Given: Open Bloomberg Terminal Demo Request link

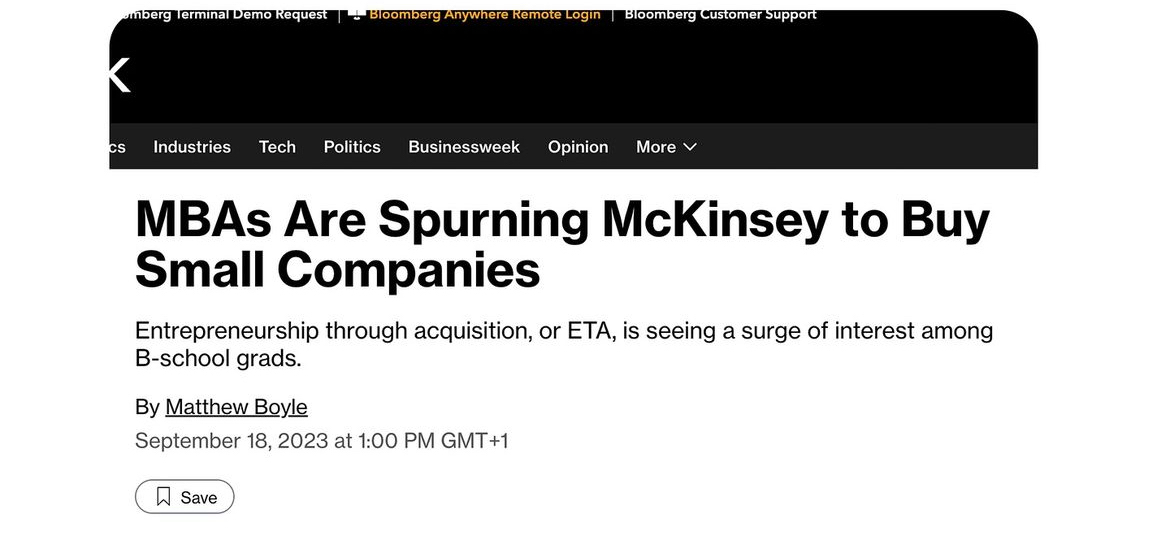Looking at the screenshot, I should pyautogui.click(x=222, y=14).
